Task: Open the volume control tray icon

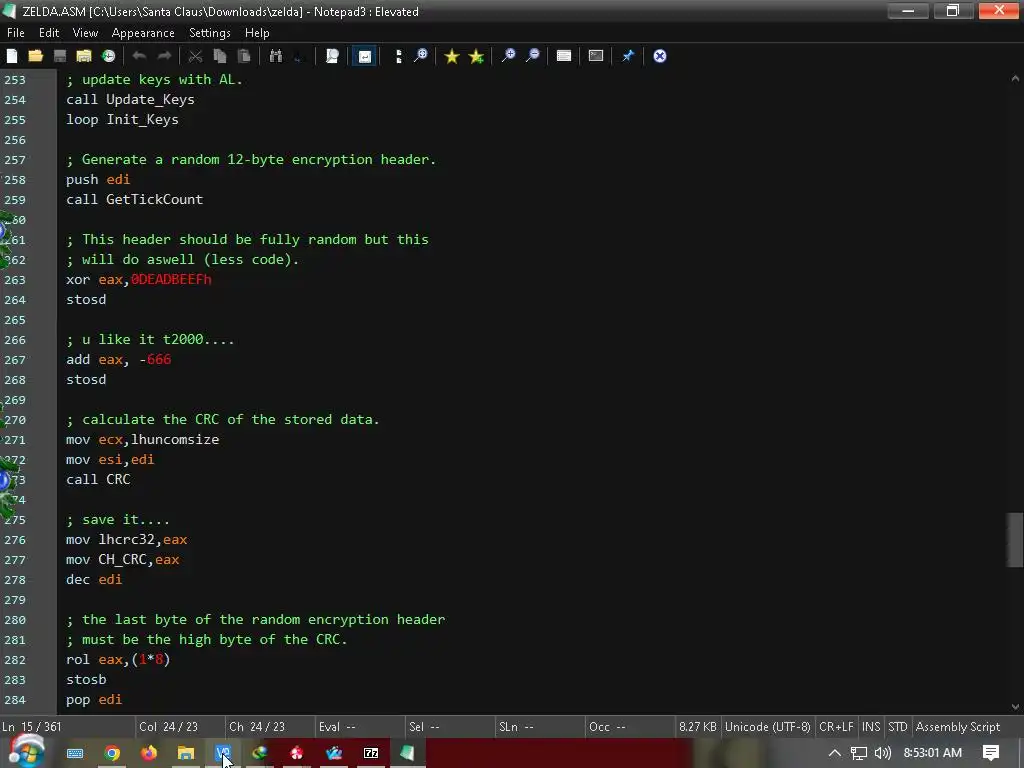Action: point(882,753)
